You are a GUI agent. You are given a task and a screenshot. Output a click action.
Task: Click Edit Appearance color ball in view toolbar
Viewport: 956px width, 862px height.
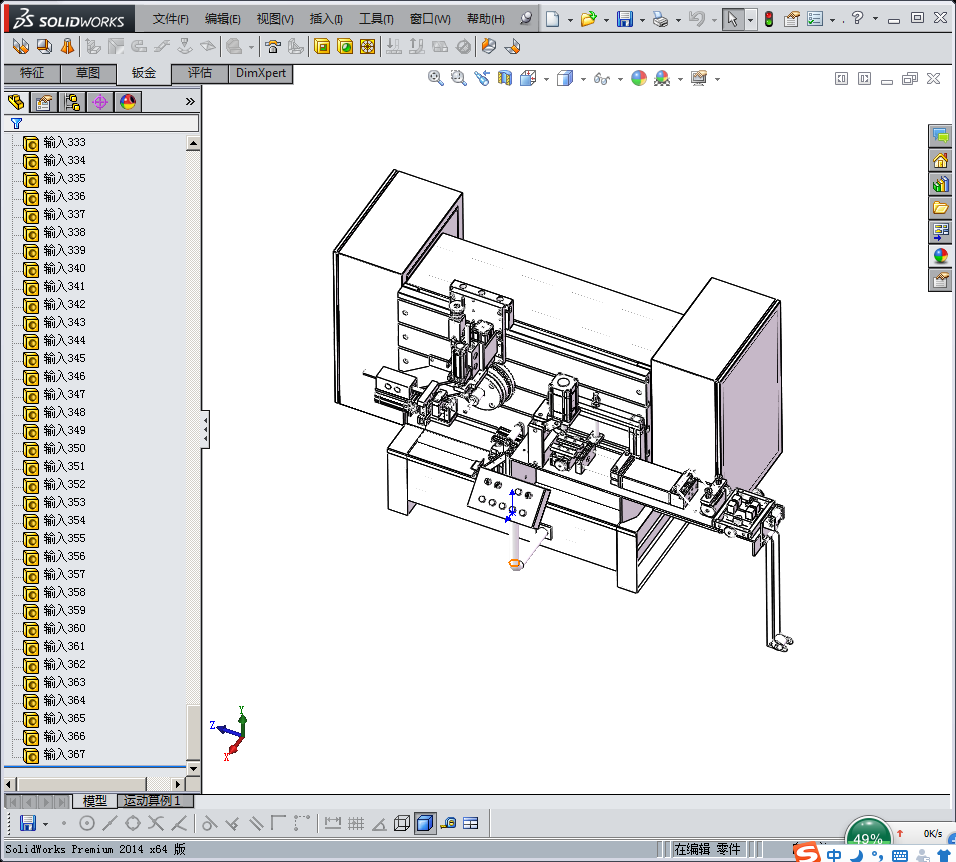pos(638,78)
